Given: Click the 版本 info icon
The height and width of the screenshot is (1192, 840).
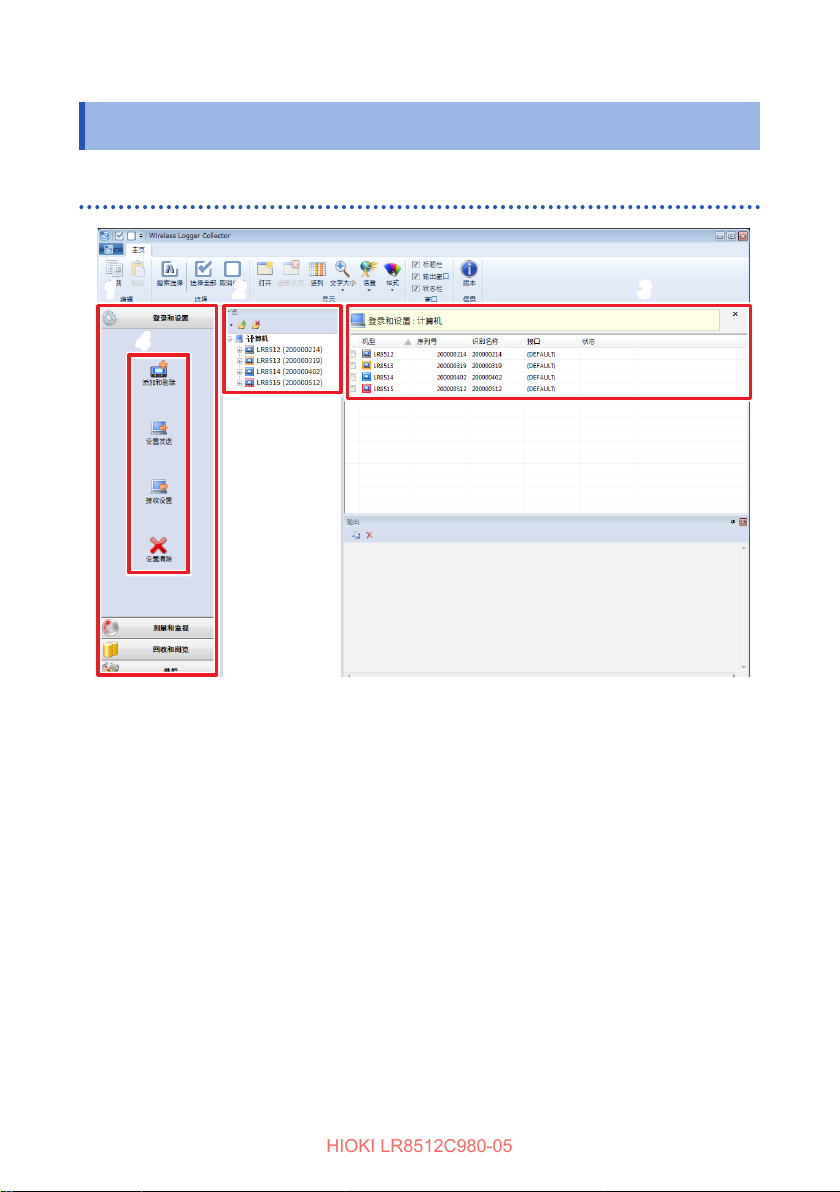Looking at the screenshot, I should click(x=469, y=269).
